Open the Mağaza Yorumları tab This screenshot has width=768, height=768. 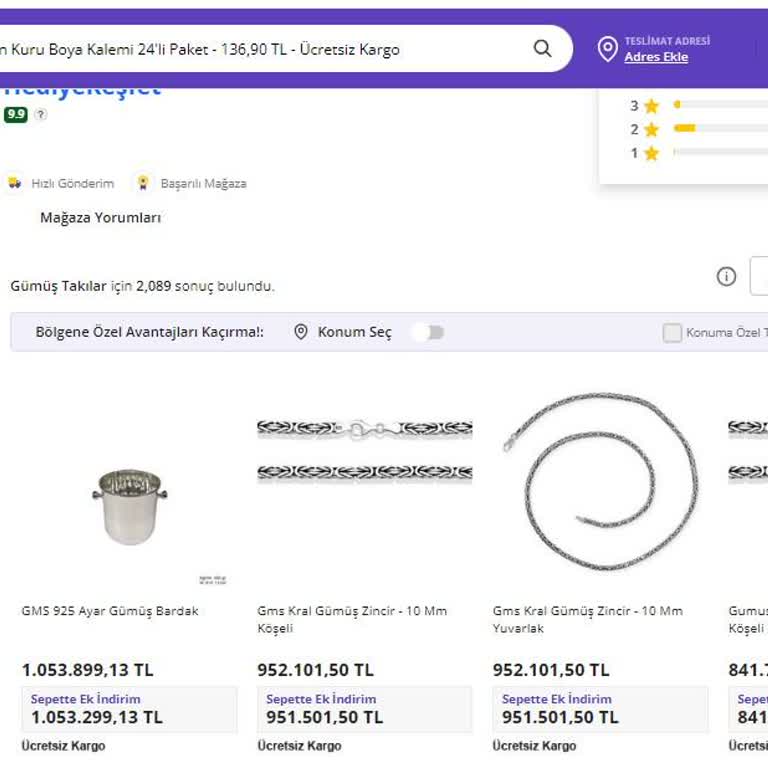coord(100,217)
